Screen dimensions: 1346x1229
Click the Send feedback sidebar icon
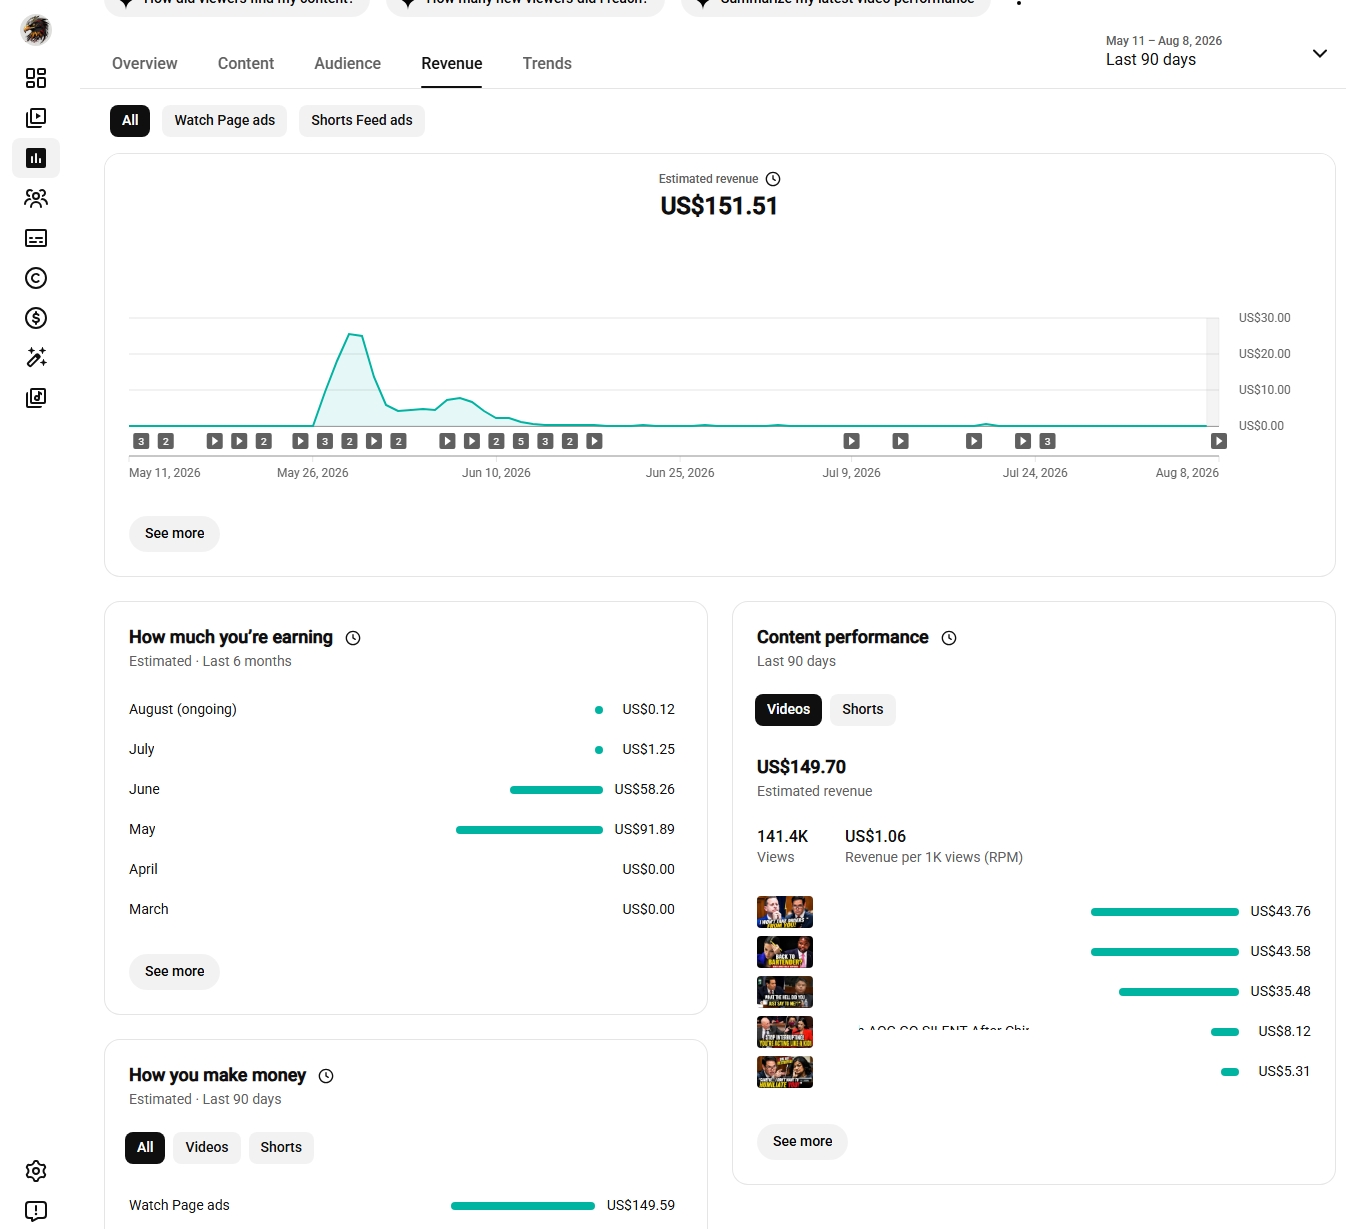[x=36, y=1211]
